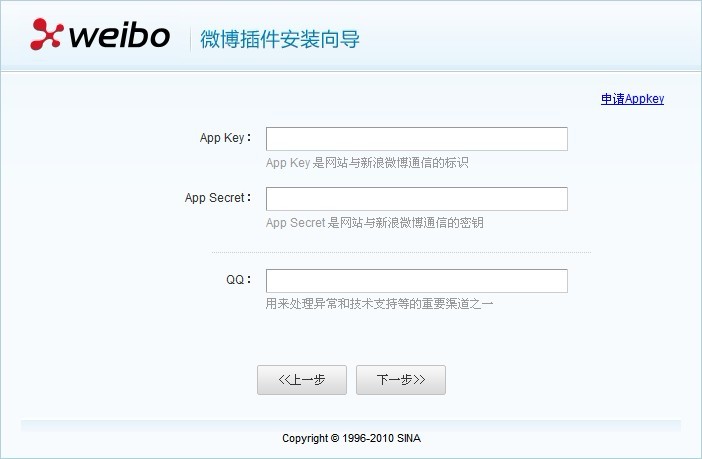This screenshot has height=459, width=702.
Task: Click the SINA text in the footer
Action: (x=408, y=438)
